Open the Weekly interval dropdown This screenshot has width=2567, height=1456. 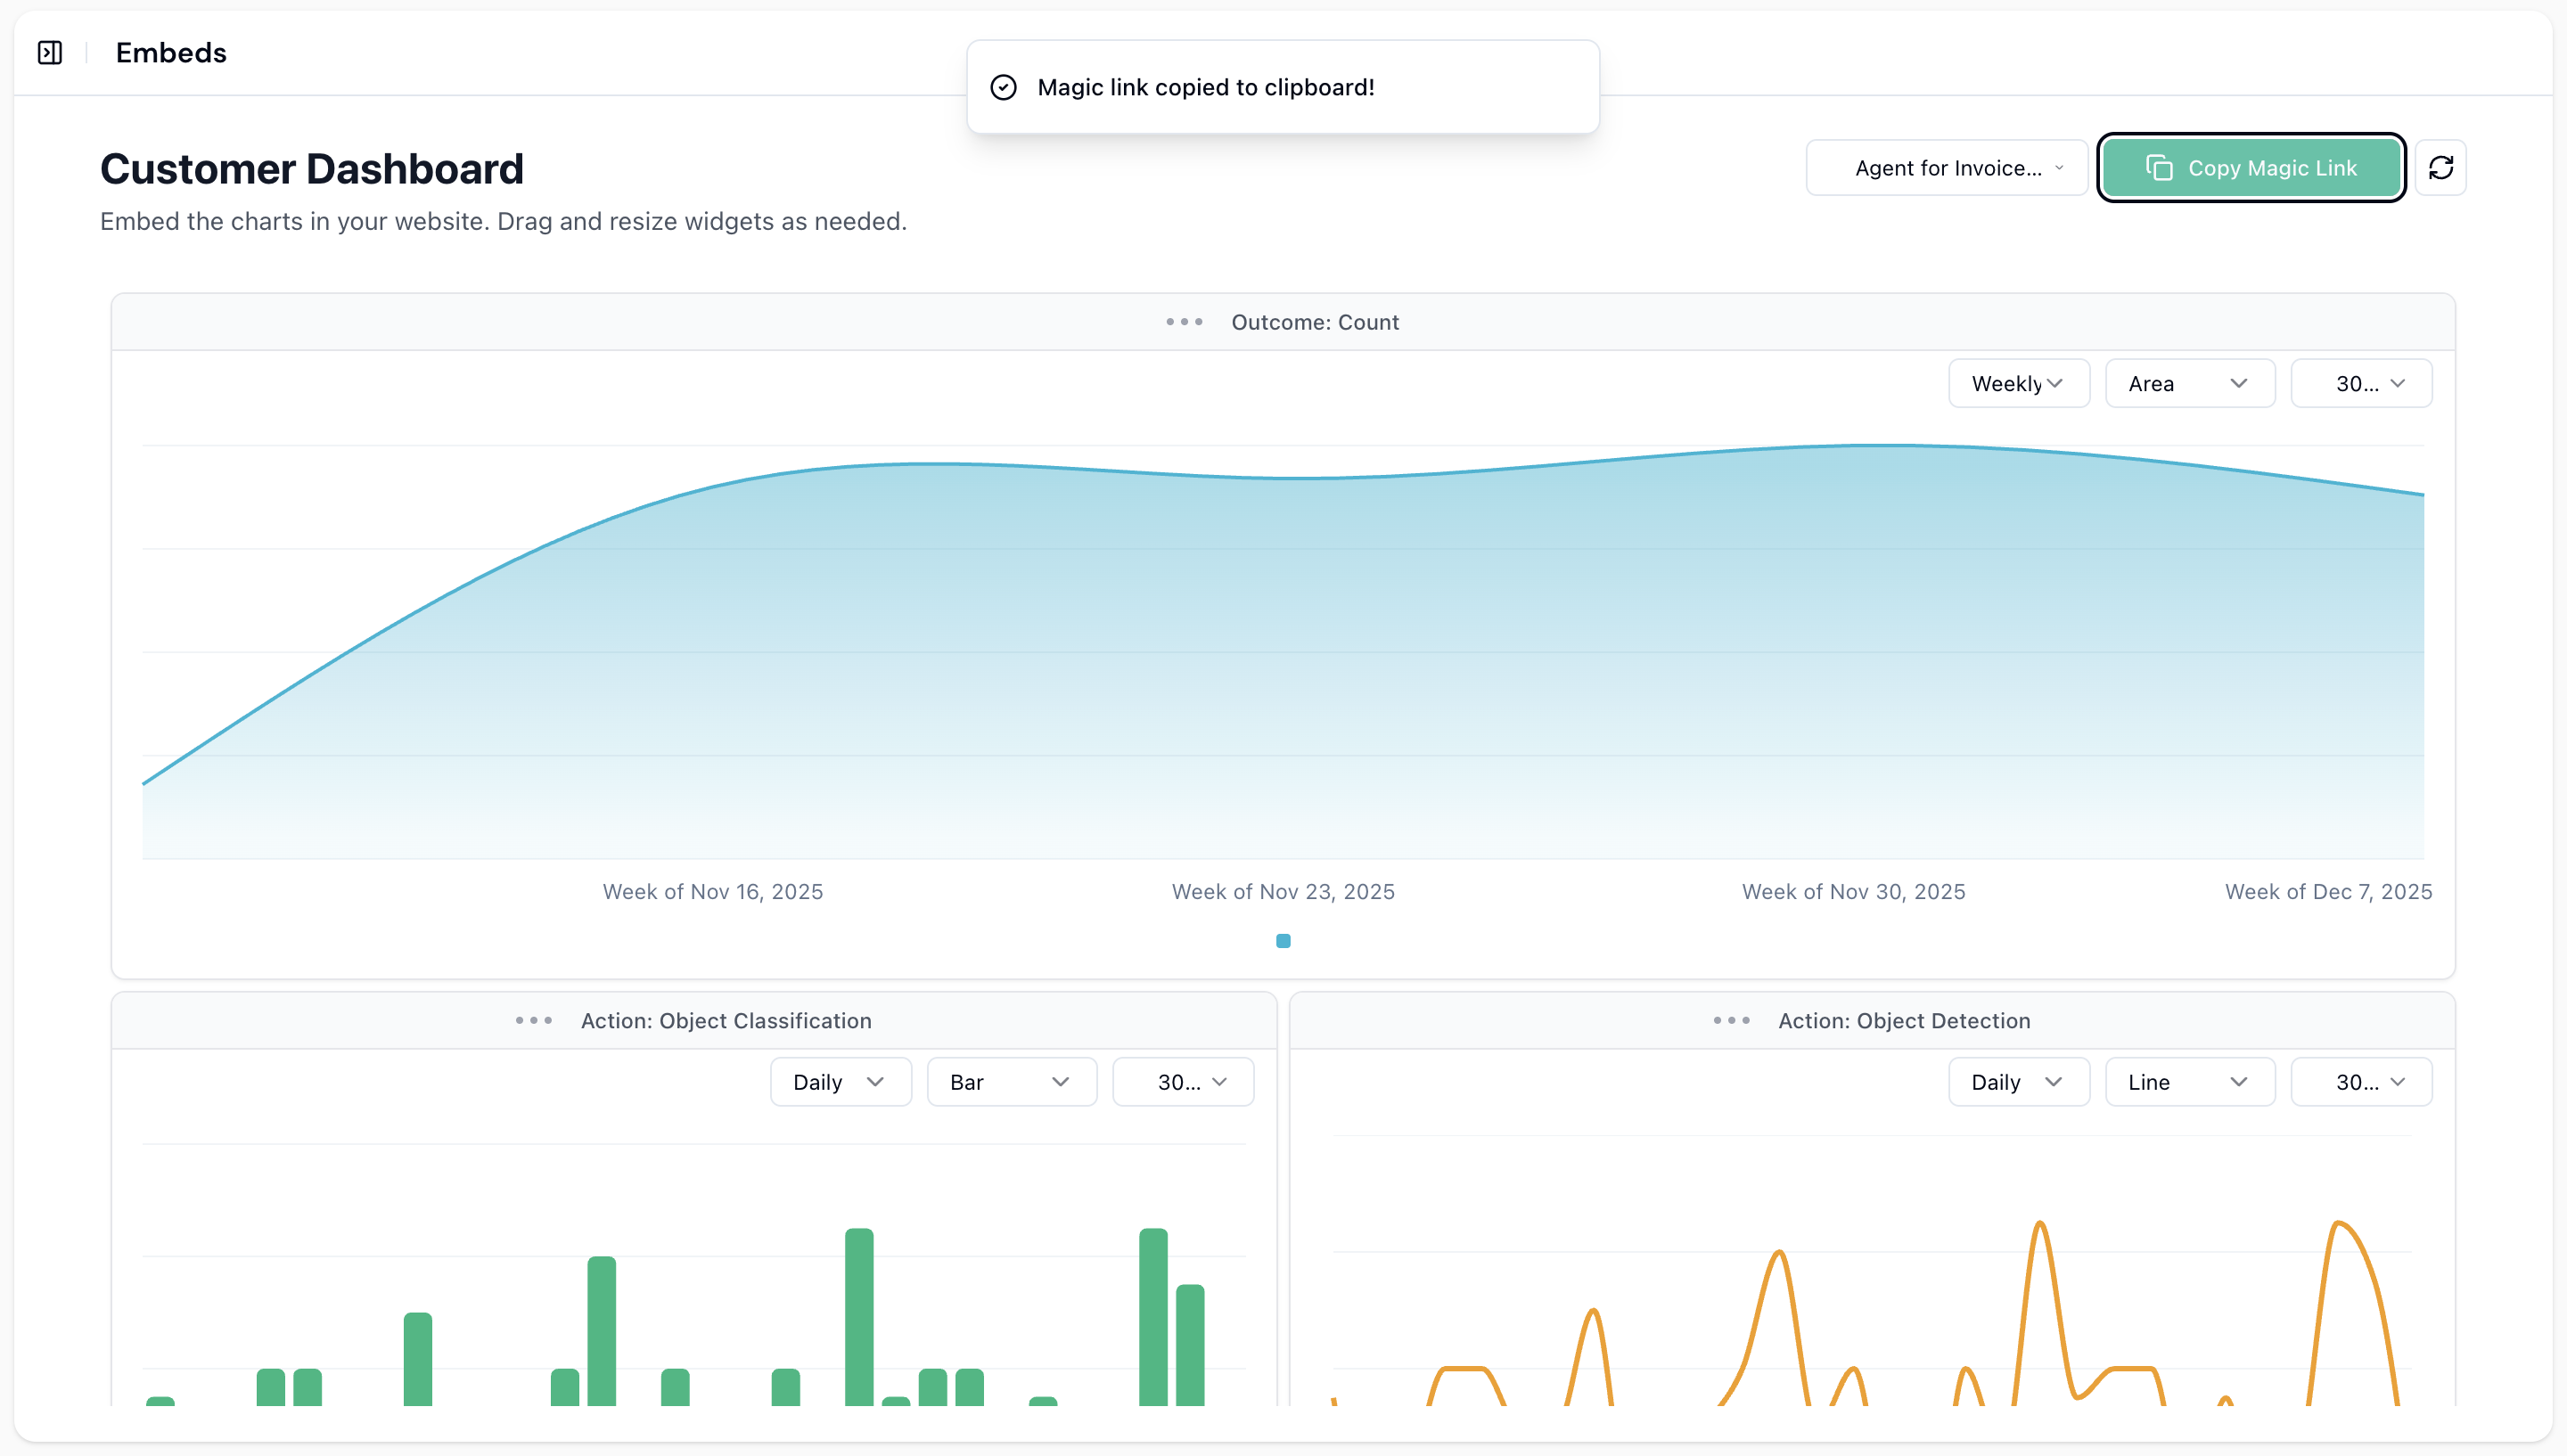tap(2018, 384)
